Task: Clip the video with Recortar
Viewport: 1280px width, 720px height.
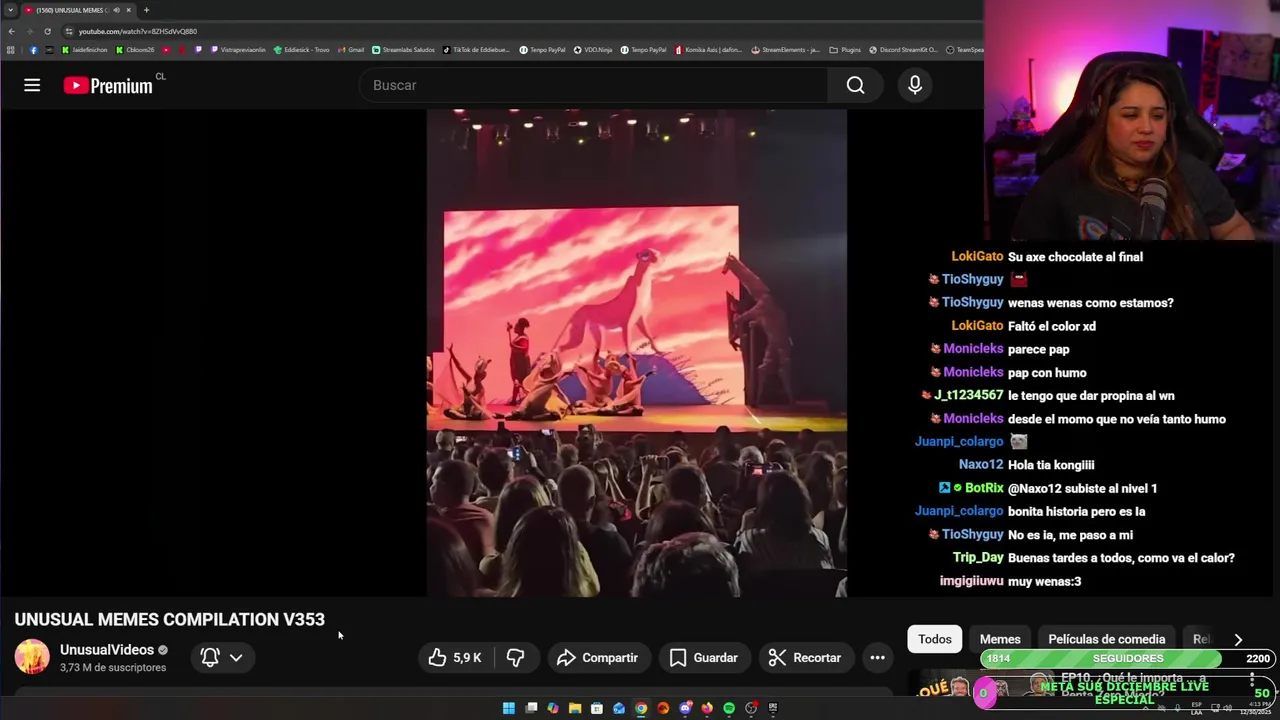Action: pyautogui.click(x=805, y=657)
